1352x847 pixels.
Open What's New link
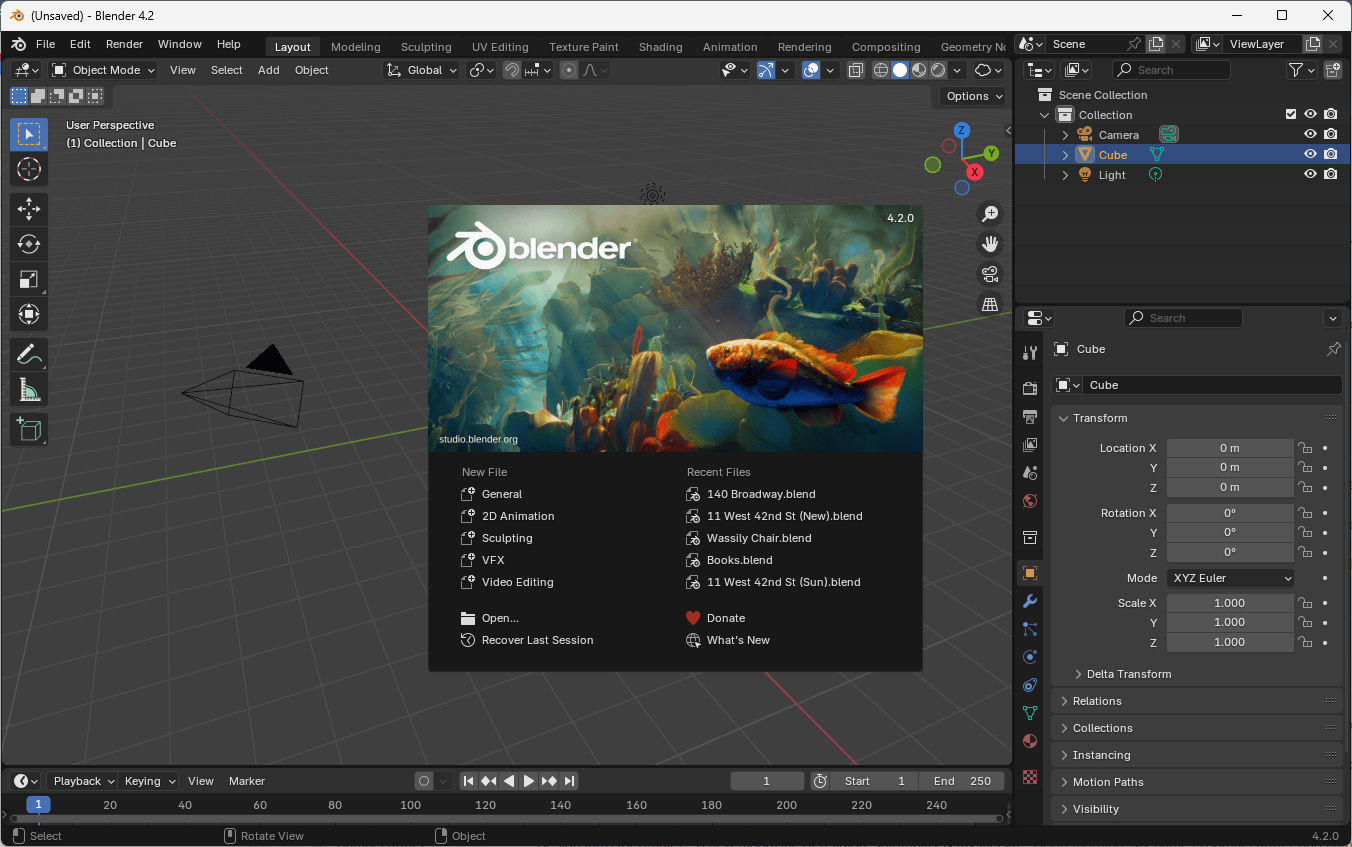738,640
